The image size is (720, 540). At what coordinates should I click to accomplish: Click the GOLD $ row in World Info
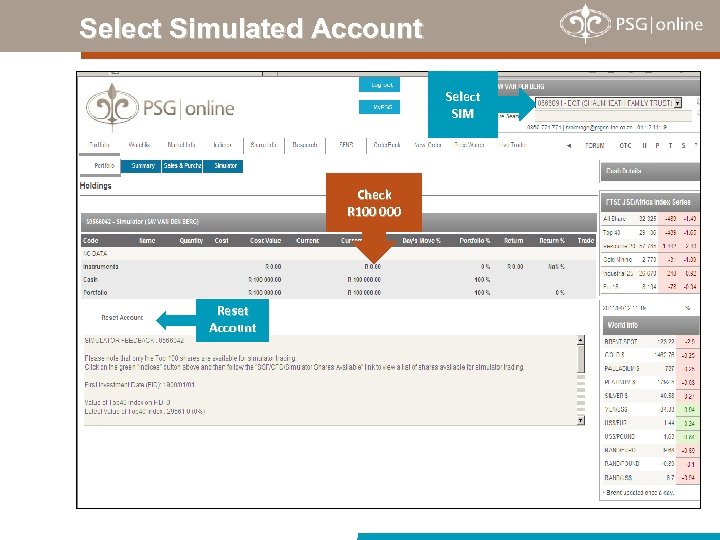click(x=651, y=355)
